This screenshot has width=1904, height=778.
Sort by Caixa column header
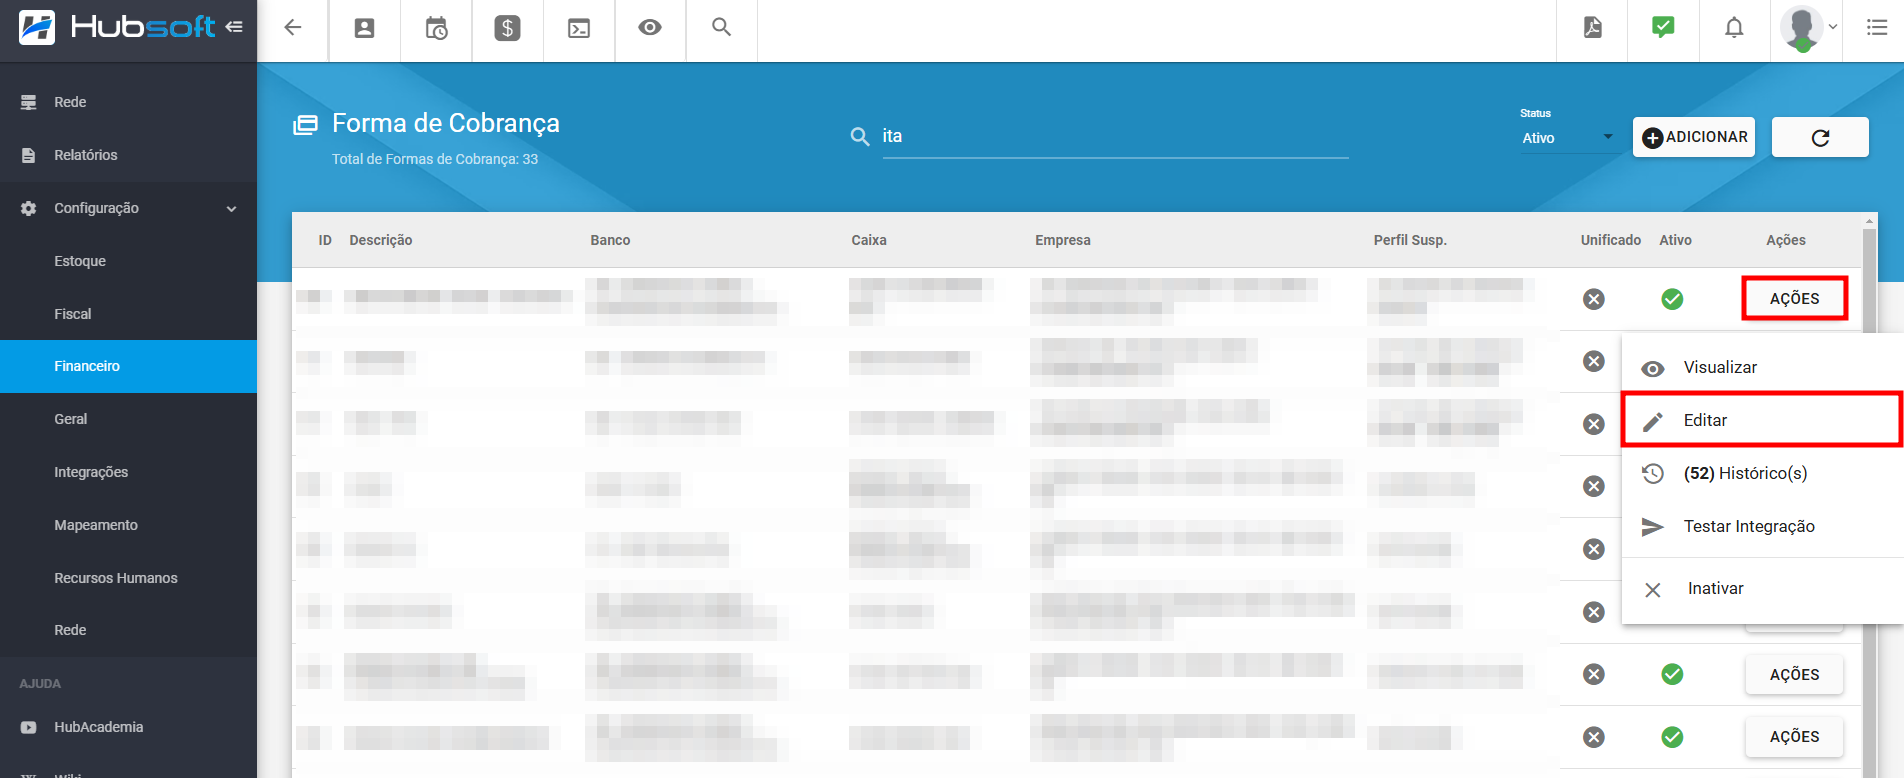pos(869,240)
